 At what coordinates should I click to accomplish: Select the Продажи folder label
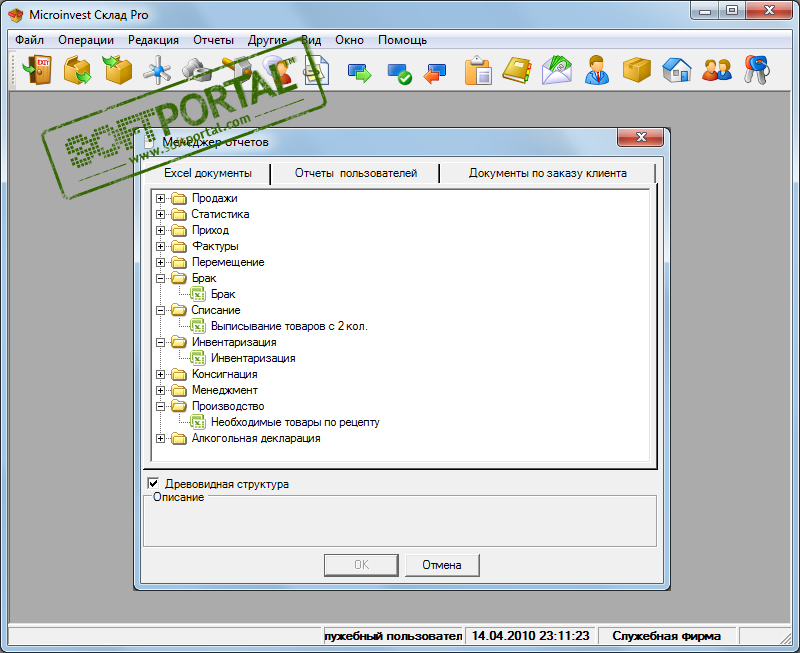[x=214, y=198]
